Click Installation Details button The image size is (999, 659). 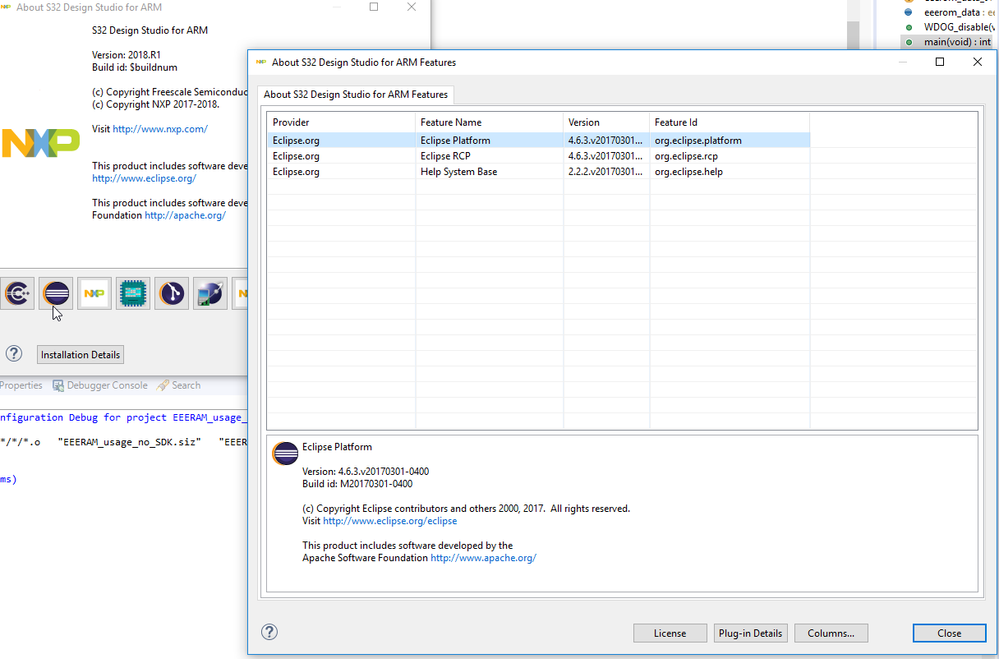click(x=80, y=354)
